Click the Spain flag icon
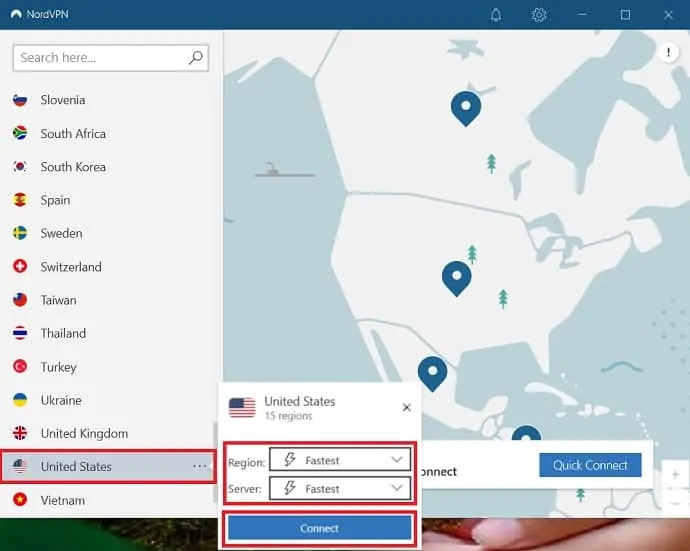 [20, 200]
